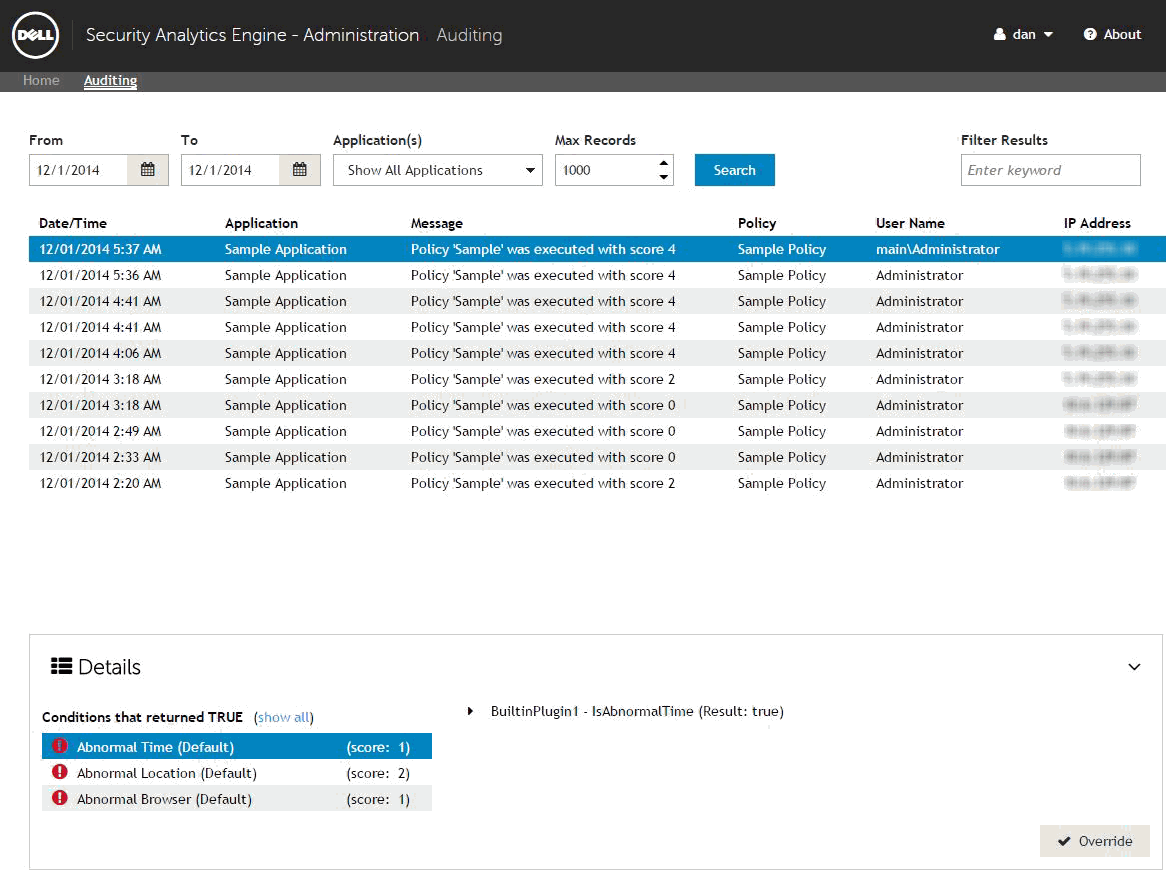Click the Abnormal Browser warning icon
The width and height of the screenshot is (1166, 870).
coord(60,799)
